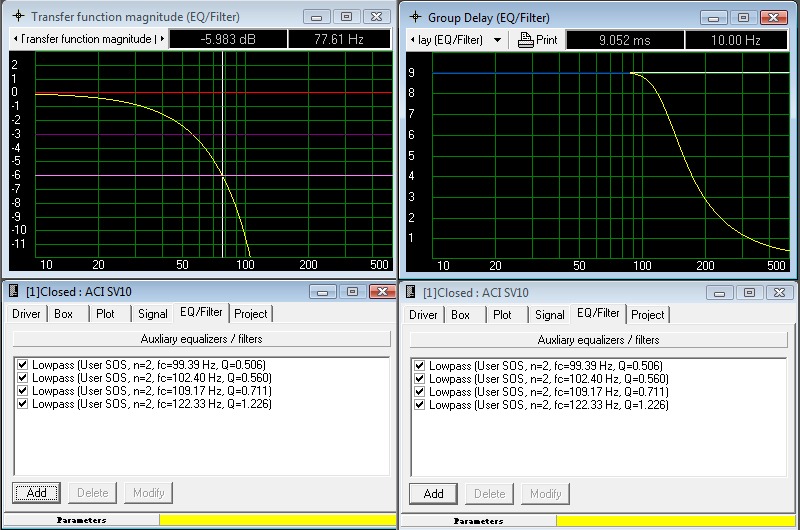Viewport: 800px width, 530px height.
Task: Click the Modify button in the right window
Action: (545, 494)
